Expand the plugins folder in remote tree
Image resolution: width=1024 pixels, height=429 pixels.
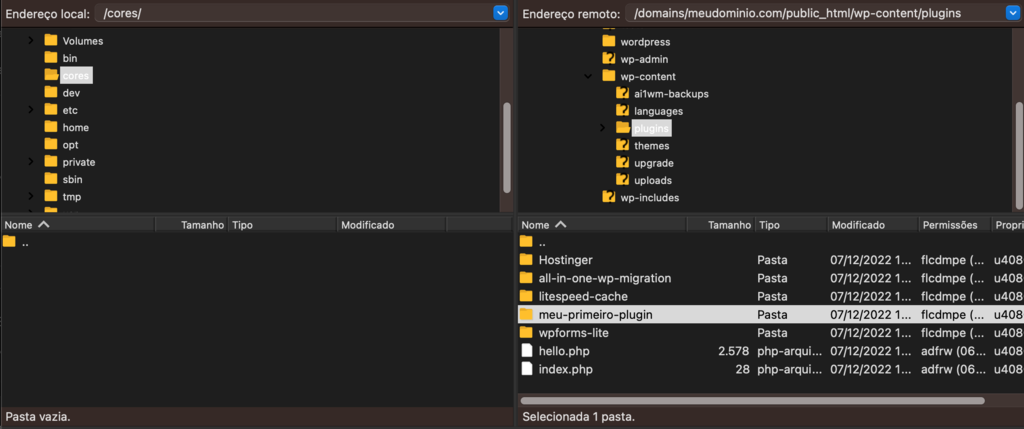(603, 128)
